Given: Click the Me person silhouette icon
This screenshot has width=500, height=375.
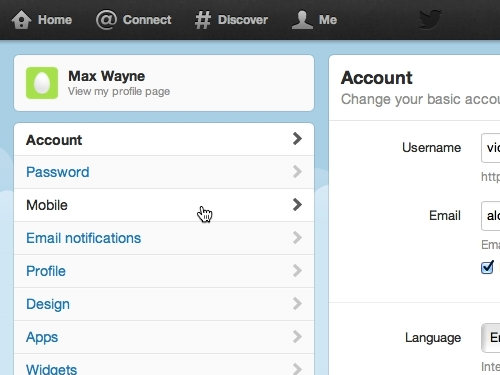Looking at the screenshot, I should click(302, 20).
